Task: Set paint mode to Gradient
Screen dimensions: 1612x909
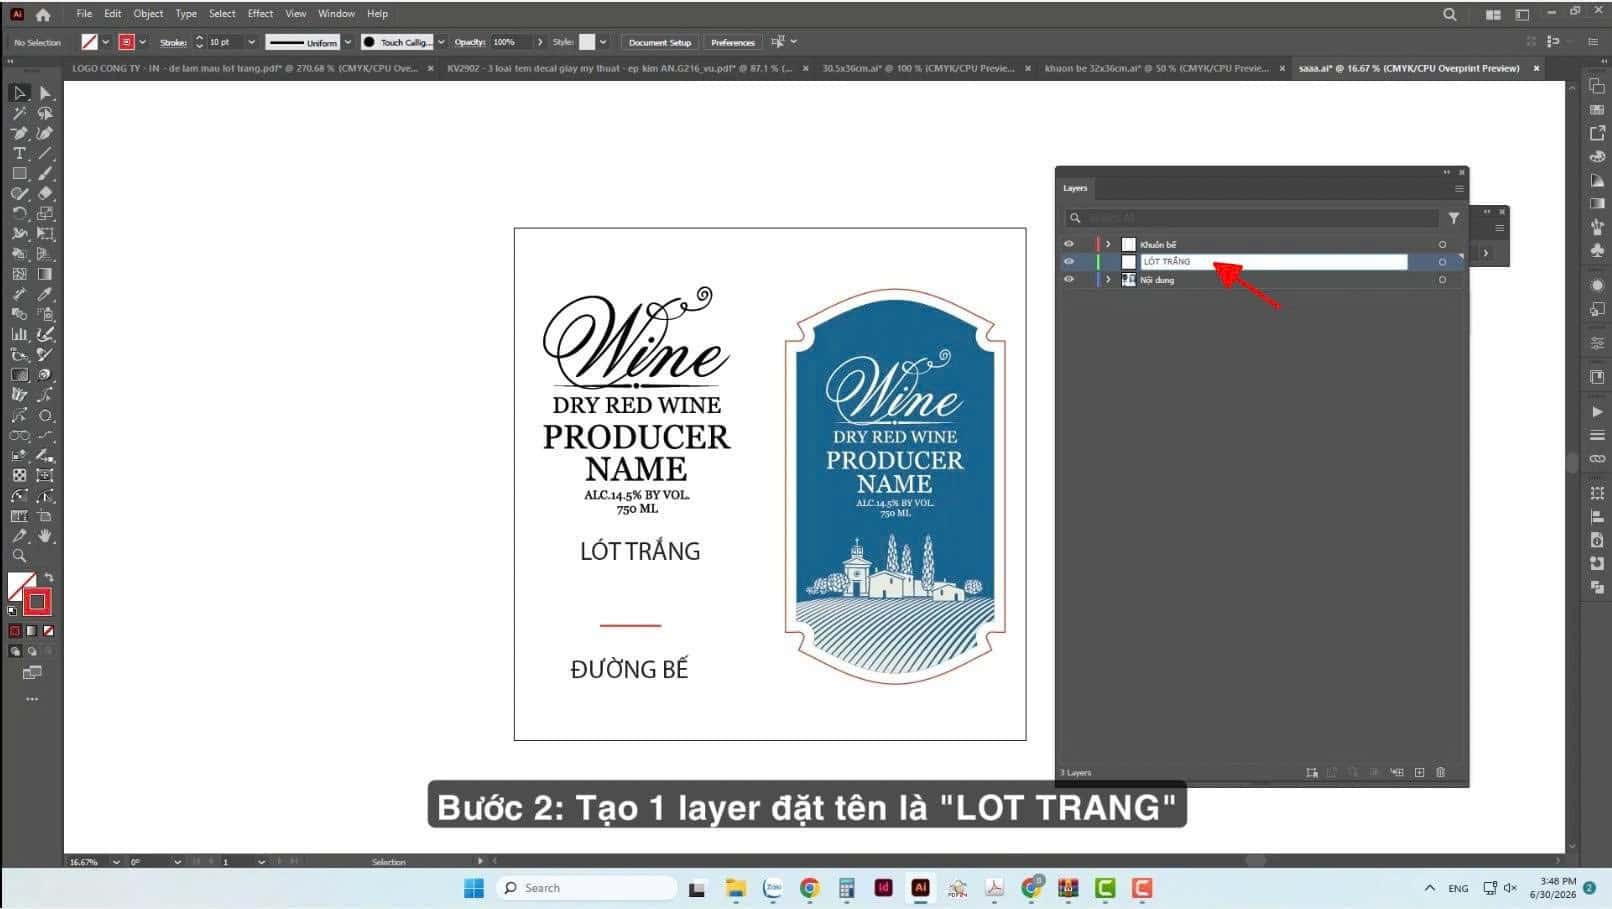Action: pyautogui.click(x=31, y=631)
